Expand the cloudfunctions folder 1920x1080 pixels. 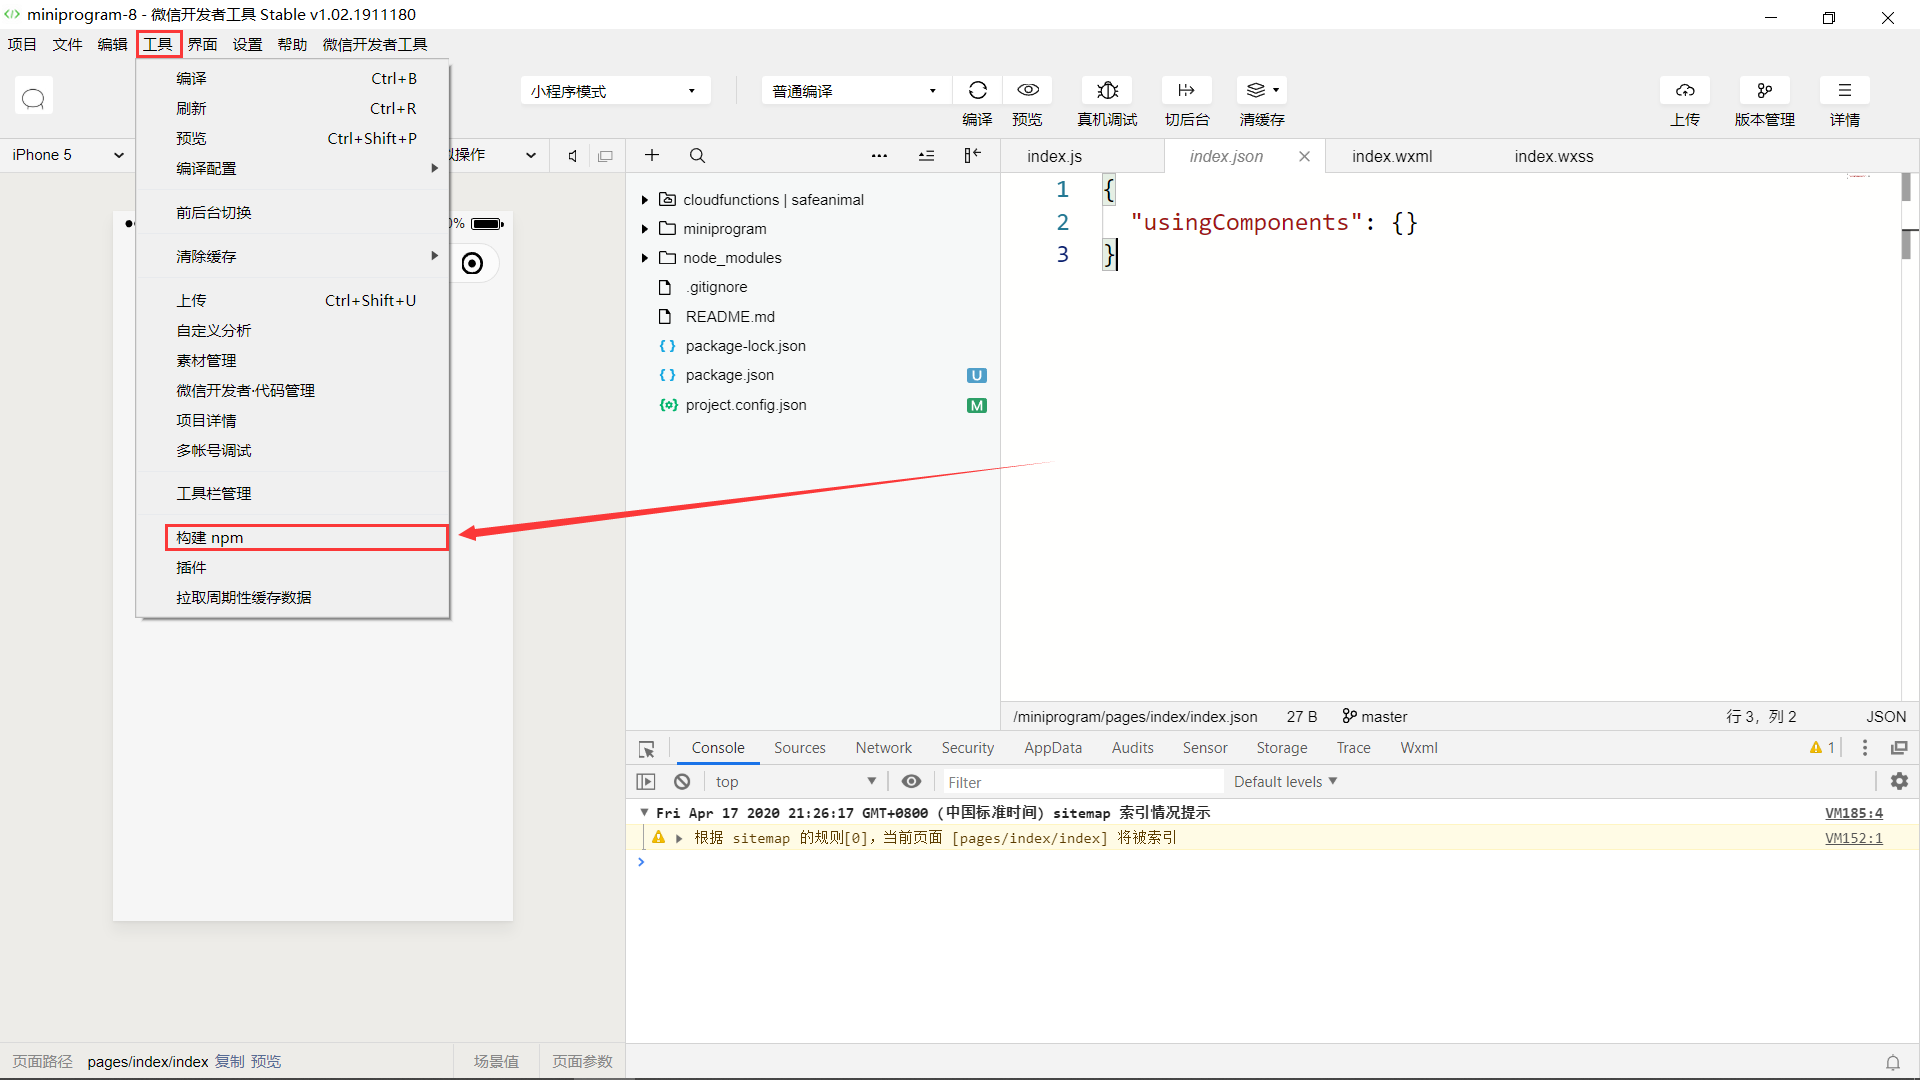(x=645, y=200)
